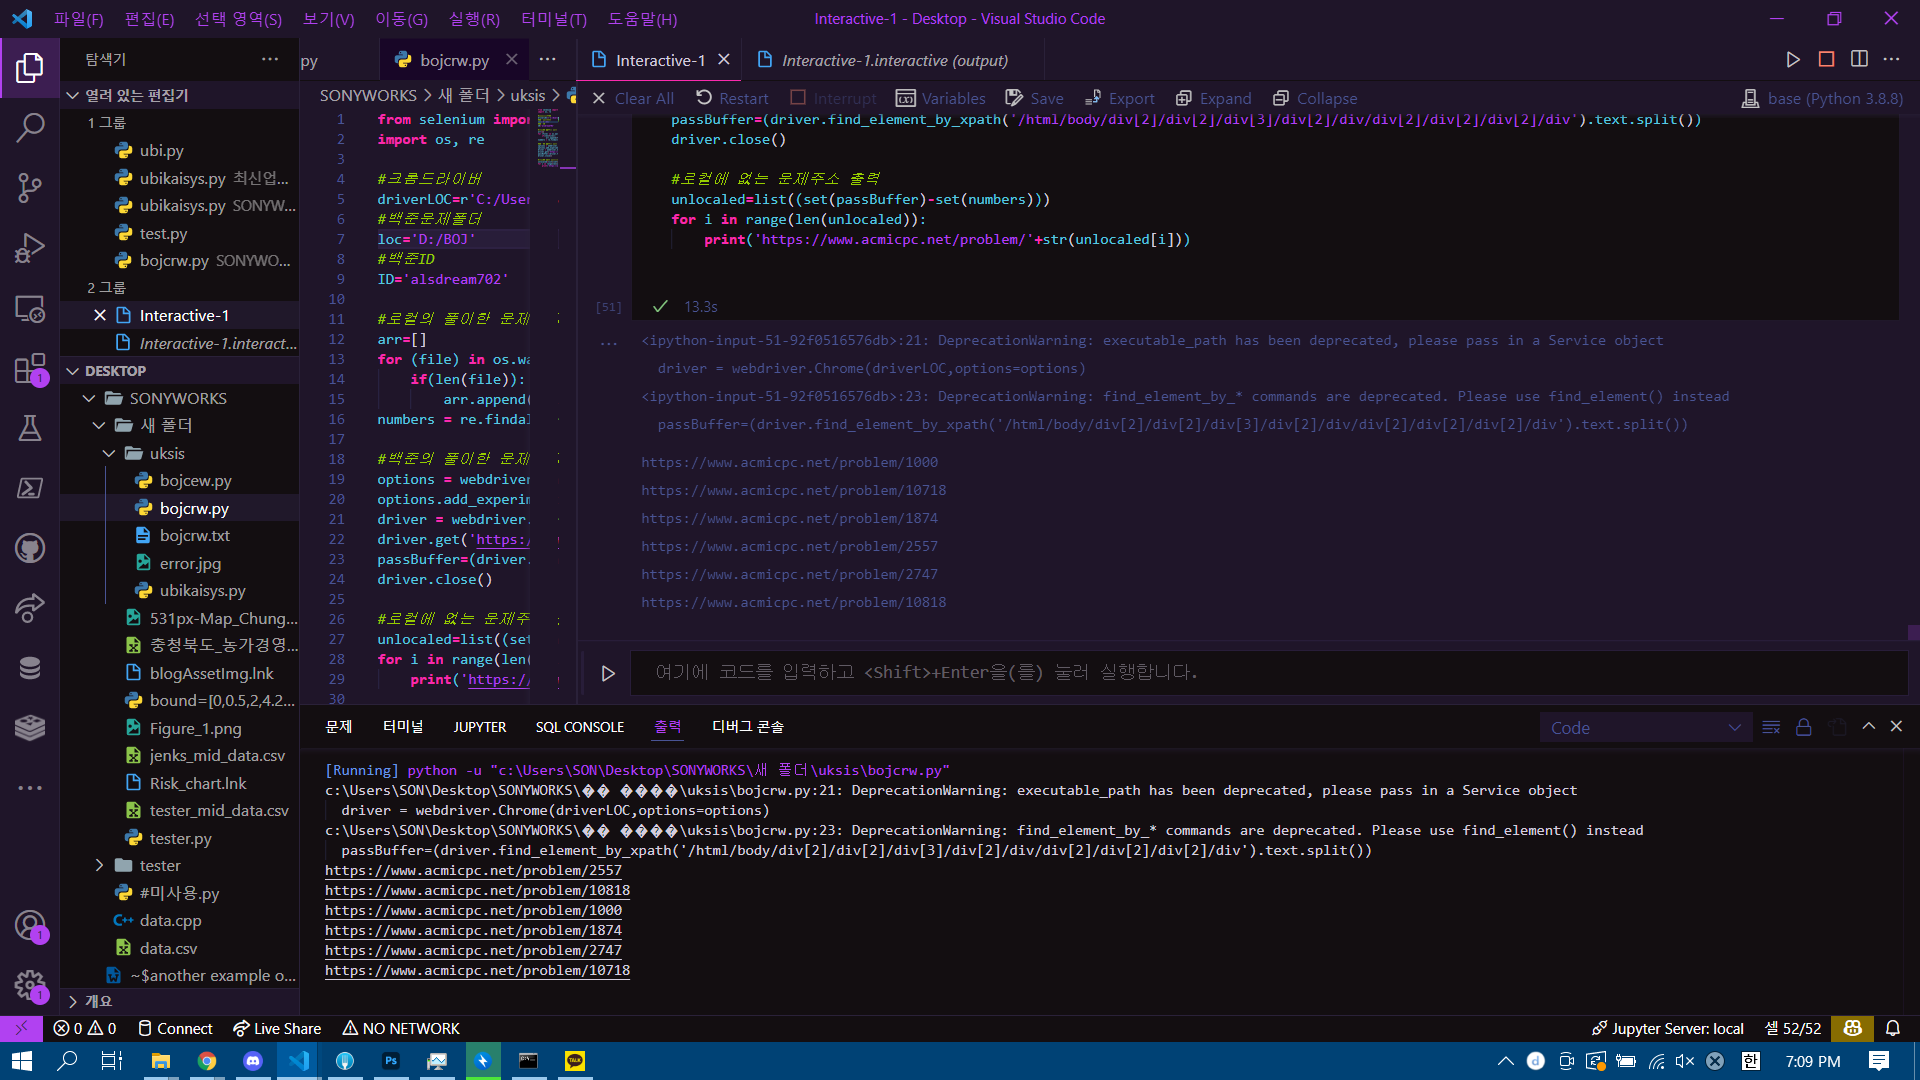
Task: Clear the output panel
Action: [x=1771, y=727]
